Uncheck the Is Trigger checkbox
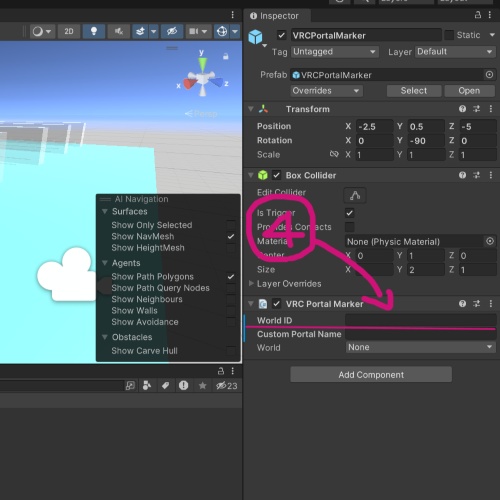 tap(350, 213)
